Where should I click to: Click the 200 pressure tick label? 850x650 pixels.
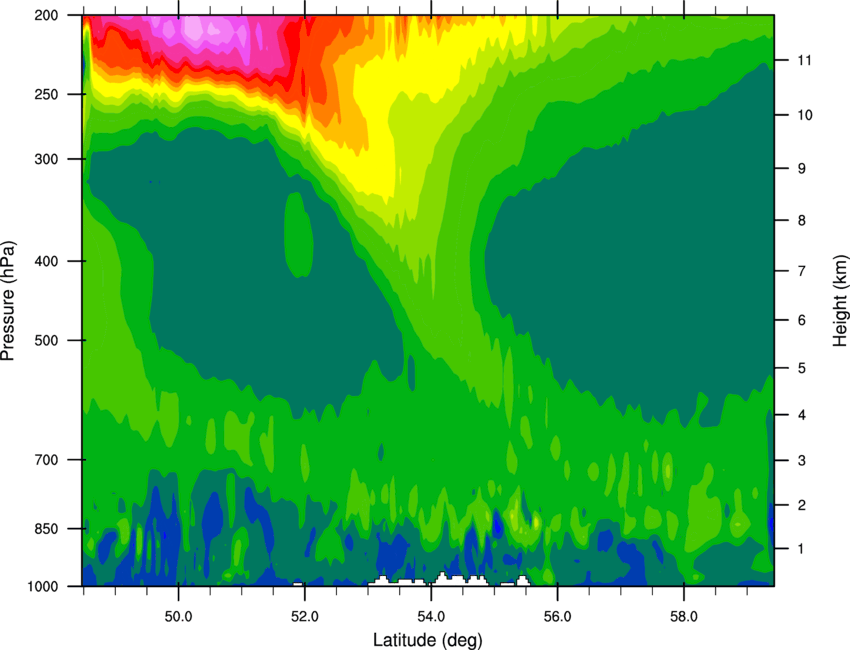point(46,15)
